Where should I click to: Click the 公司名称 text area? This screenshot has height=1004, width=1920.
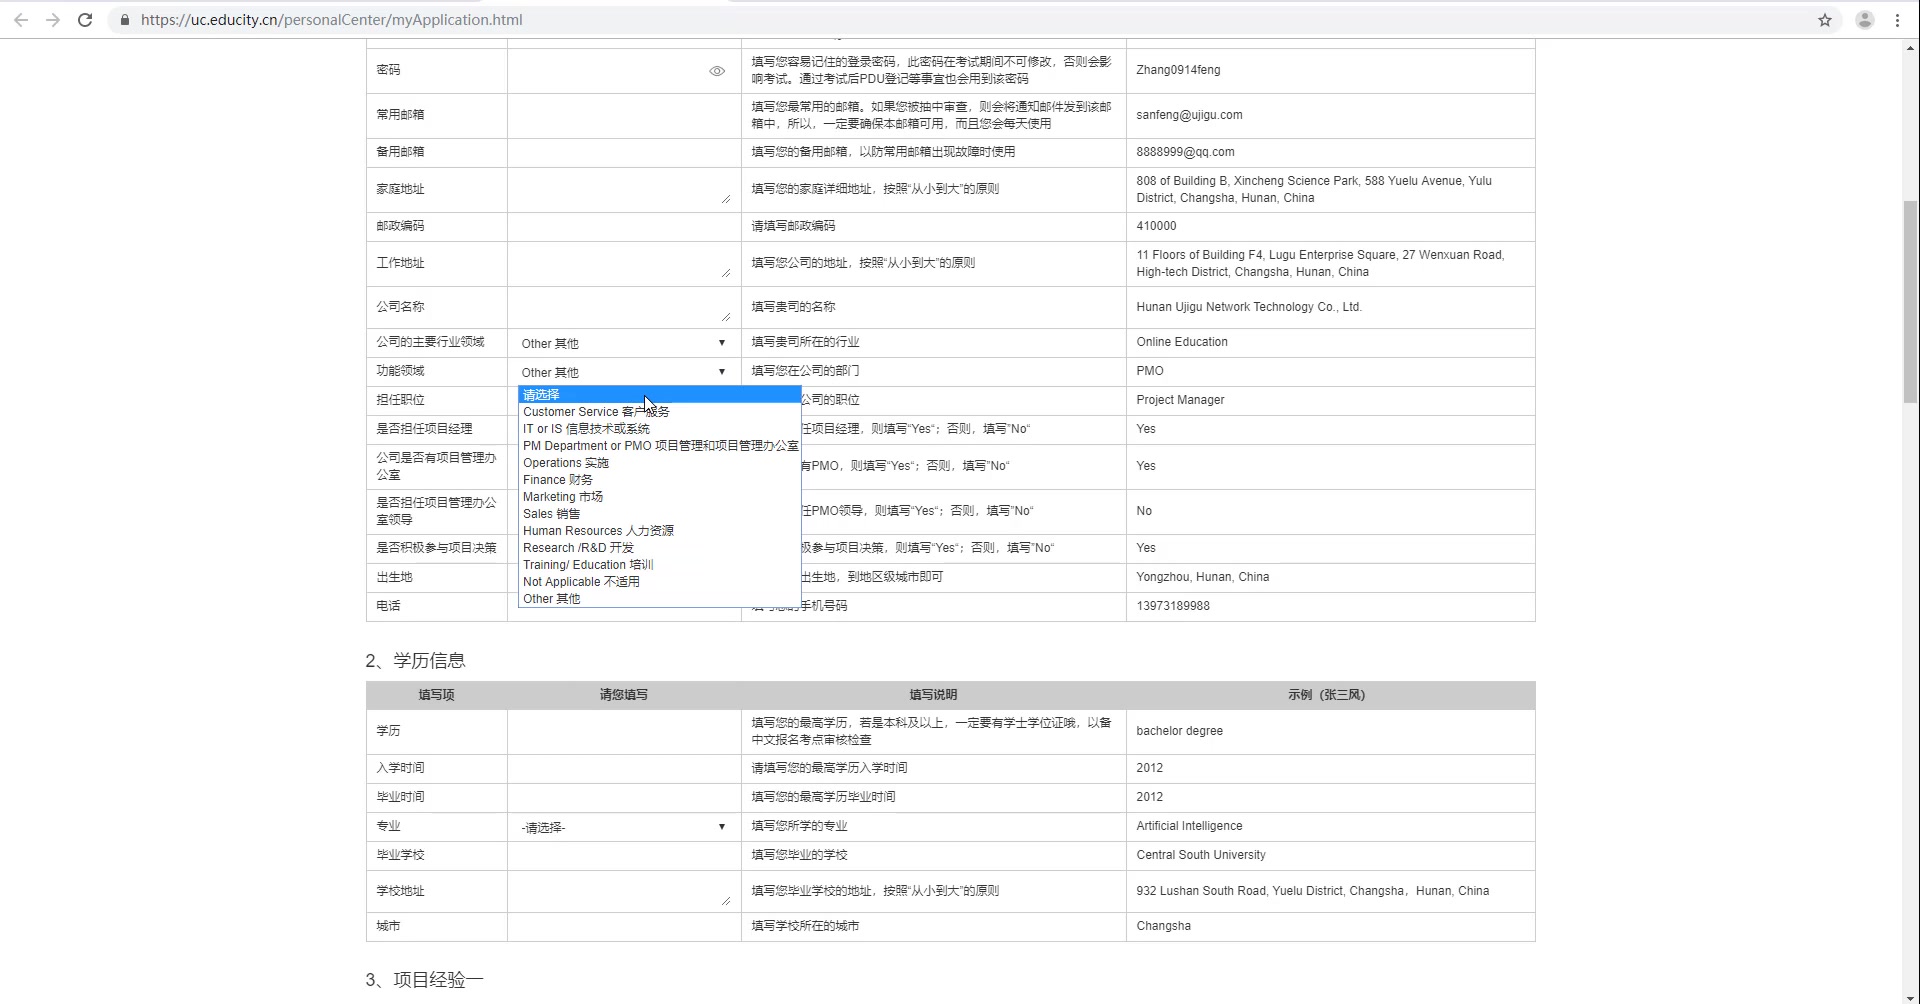624,307
